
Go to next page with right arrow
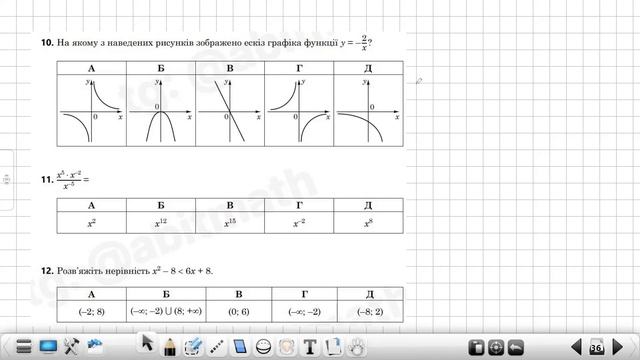(618, 347)
